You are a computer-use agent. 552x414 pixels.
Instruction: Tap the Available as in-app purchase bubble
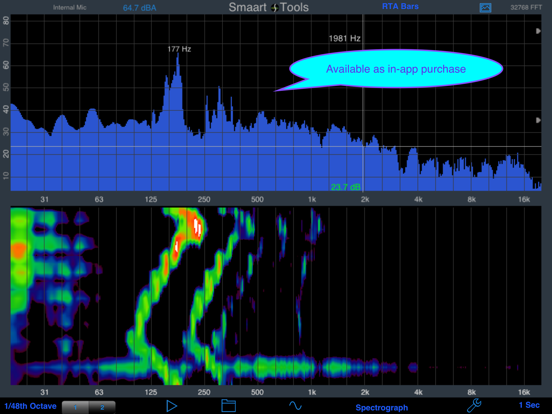pyautogui.click(x=396, y=69)
